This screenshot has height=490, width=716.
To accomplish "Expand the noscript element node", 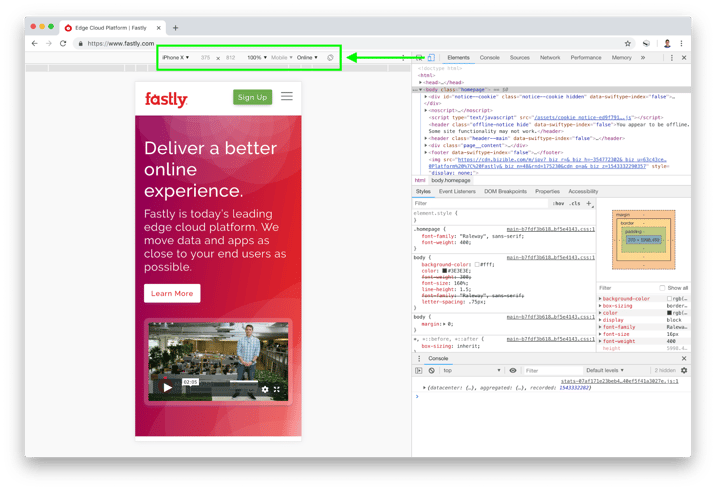I will 426,111.
